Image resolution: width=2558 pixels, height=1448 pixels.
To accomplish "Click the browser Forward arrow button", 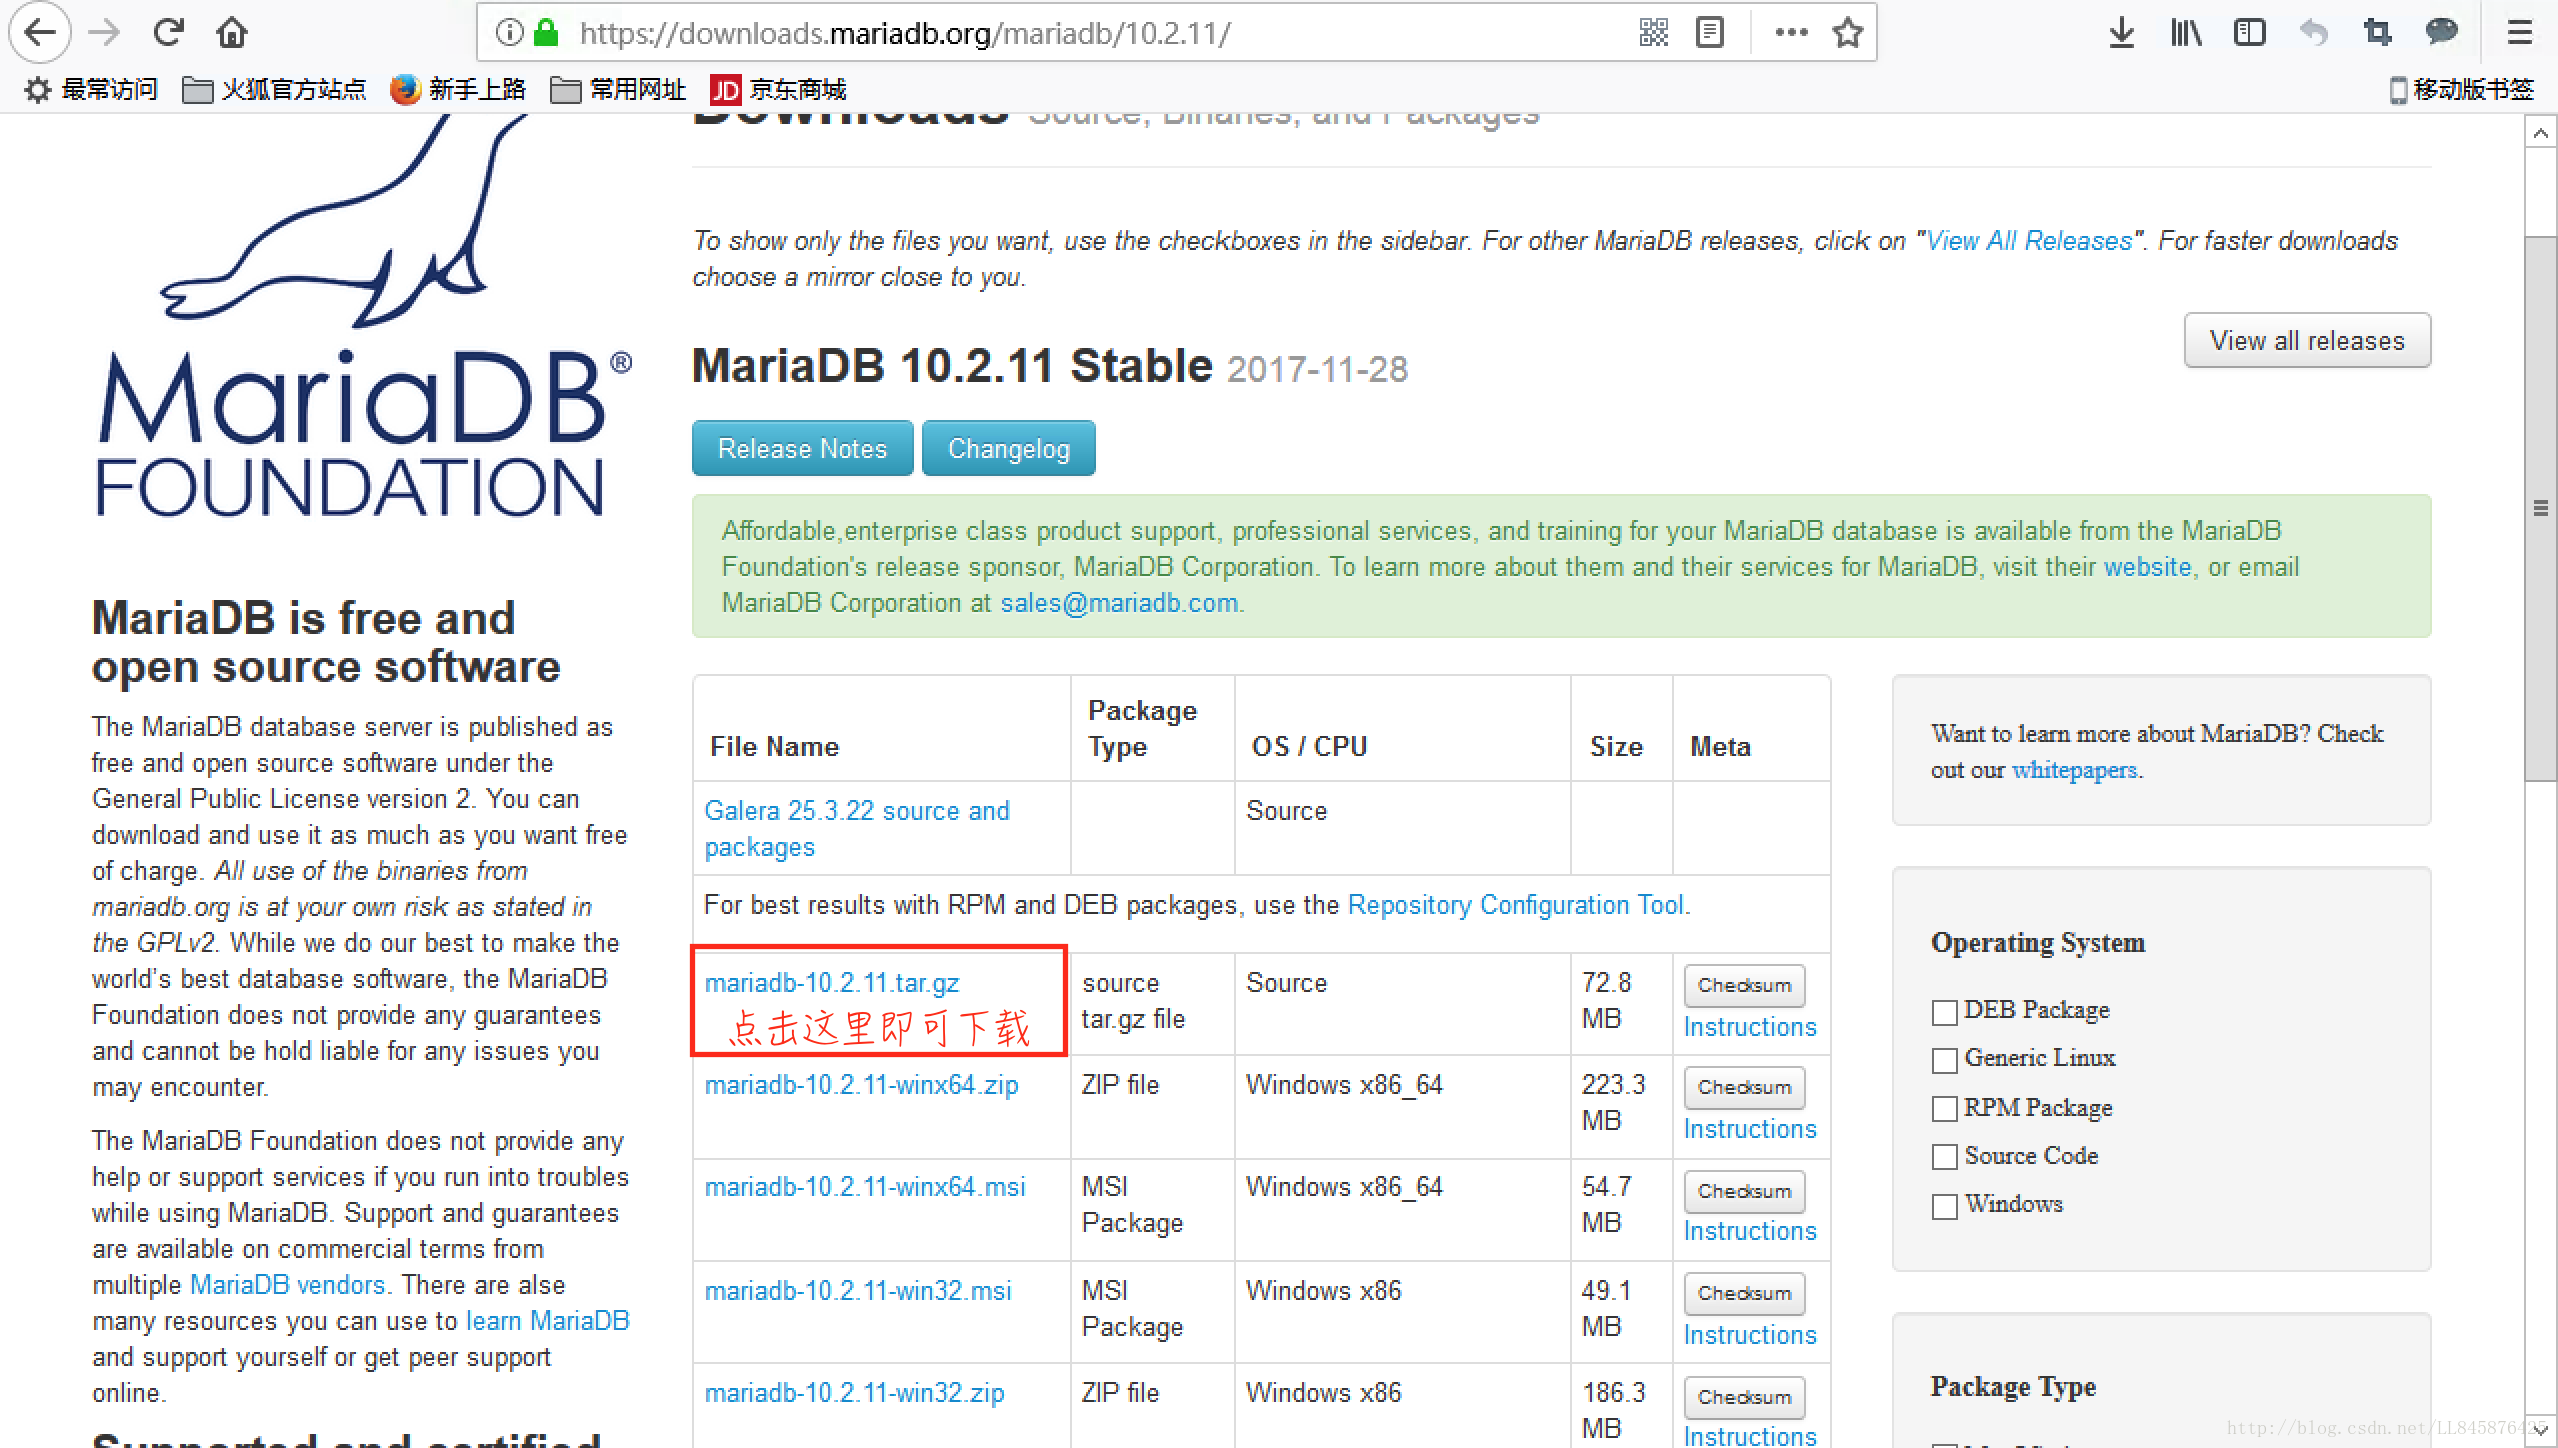I will (x=104, y=33).
